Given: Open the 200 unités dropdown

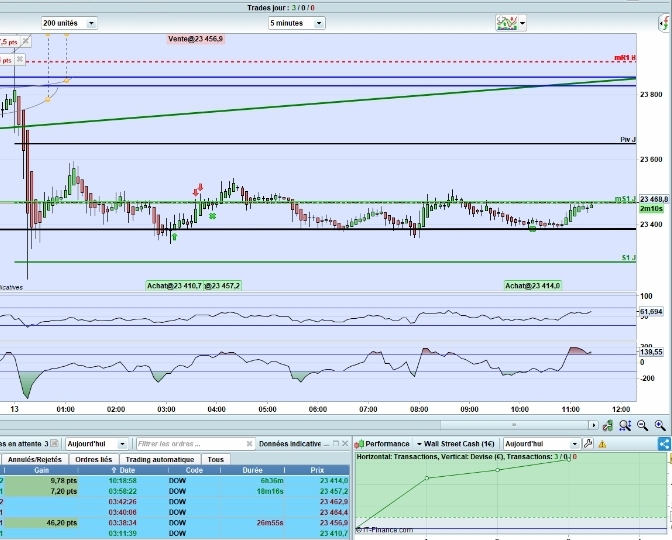Looking at the screenshot, I should point(69,23).
